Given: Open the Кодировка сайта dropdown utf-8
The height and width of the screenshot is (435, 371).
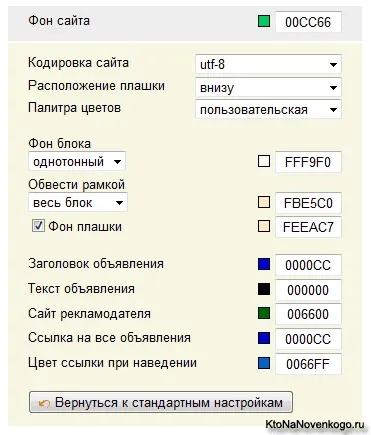Looking at the screenshot, I should pos(268,64).
